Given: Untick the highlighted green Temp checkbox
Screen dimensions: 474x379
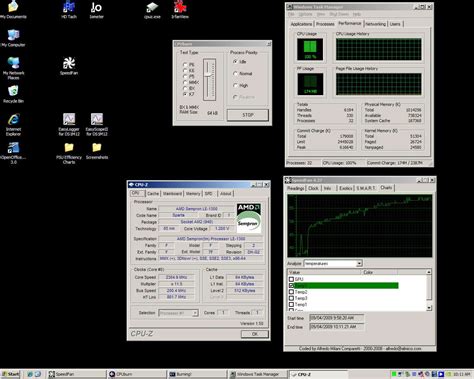Looking at the screenshot, I should 291,286.
